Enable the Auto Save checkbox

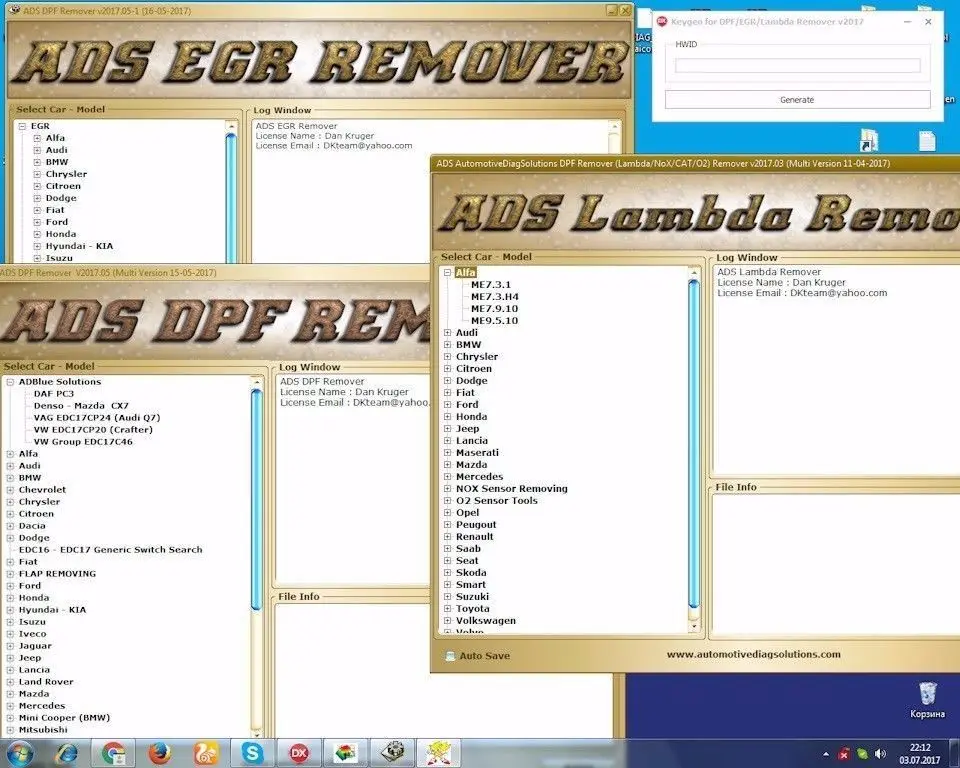point(450,656)
